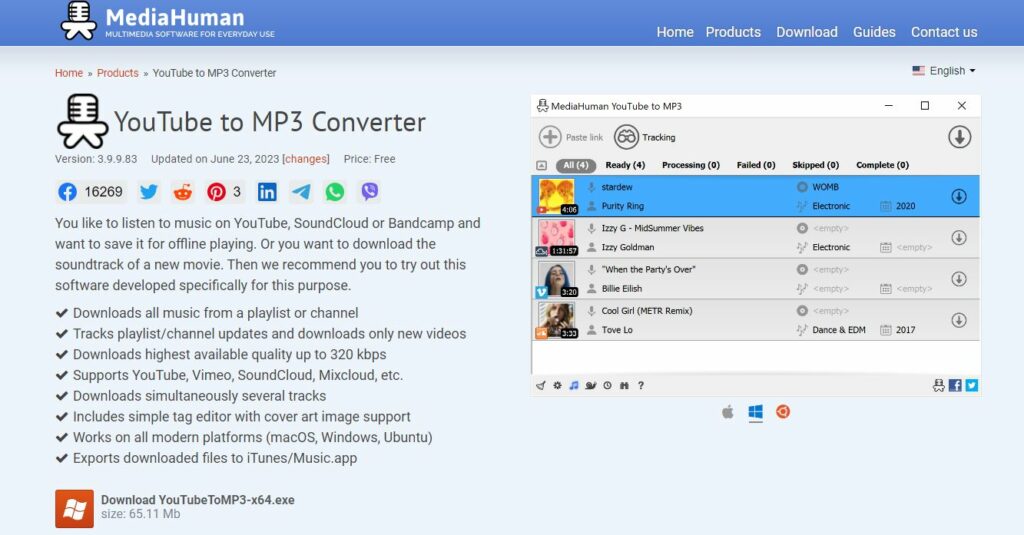Click the Pinterest share icon
This screenshot has height=535, width=1024.
point(216,191)
